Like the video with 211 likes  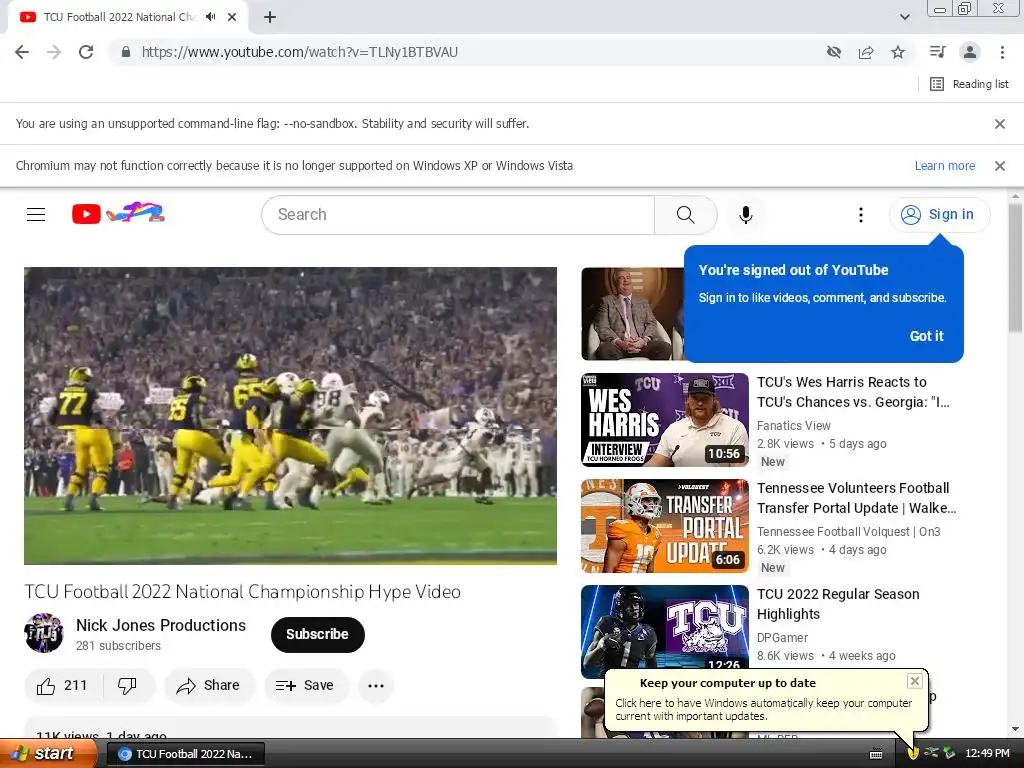pyautogui.click(x=63, y=685)
